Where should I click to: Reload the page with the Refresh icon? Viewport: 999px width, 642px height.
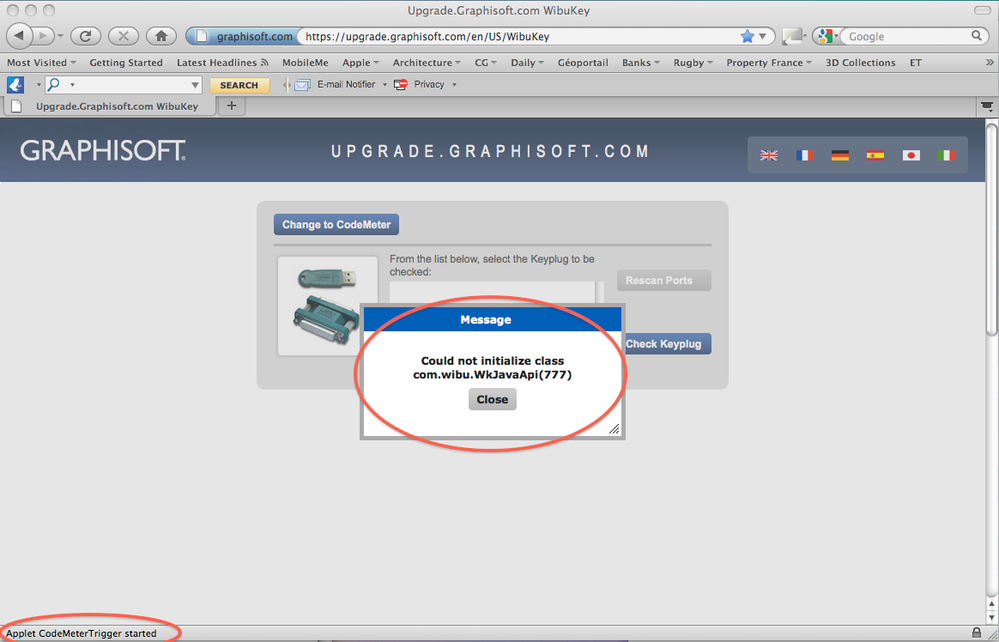[x=85, y=36]
